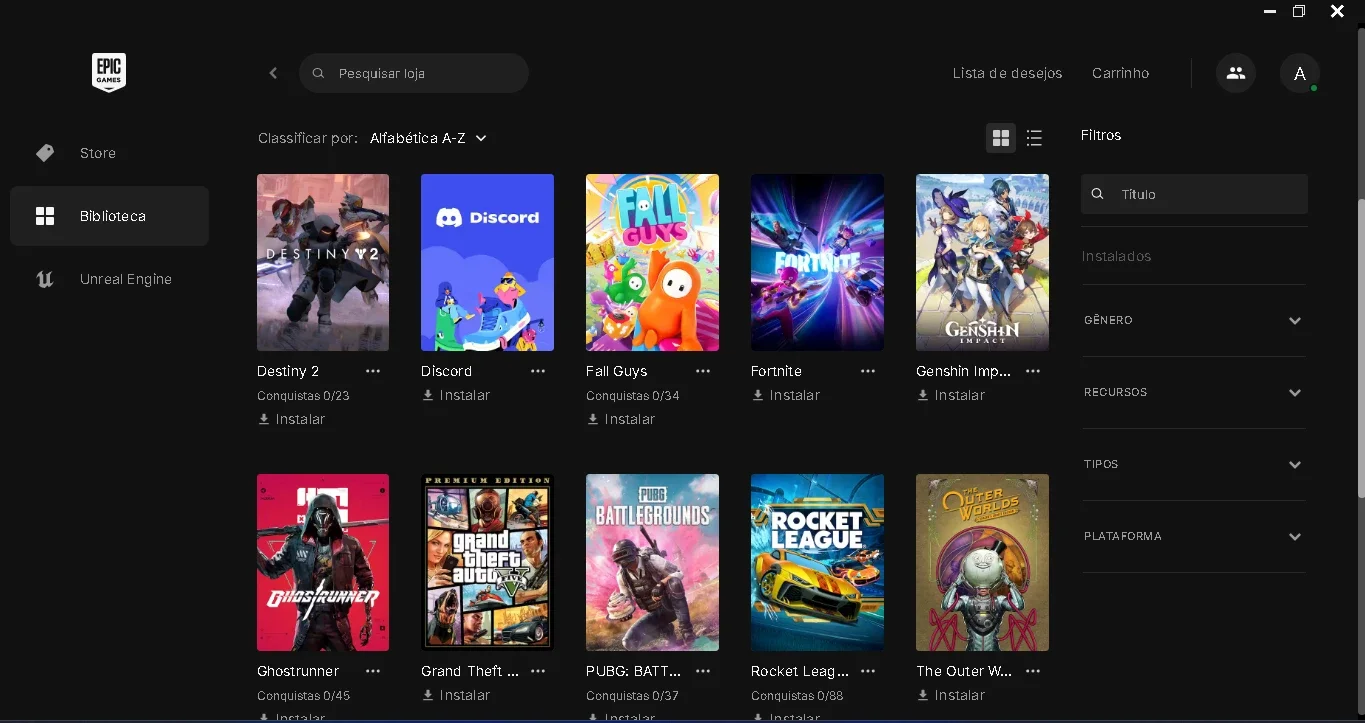The width and height of the screenshot is (1365, 723).
Task: Click the Ghostrunner title text
Action: (298, 671)
